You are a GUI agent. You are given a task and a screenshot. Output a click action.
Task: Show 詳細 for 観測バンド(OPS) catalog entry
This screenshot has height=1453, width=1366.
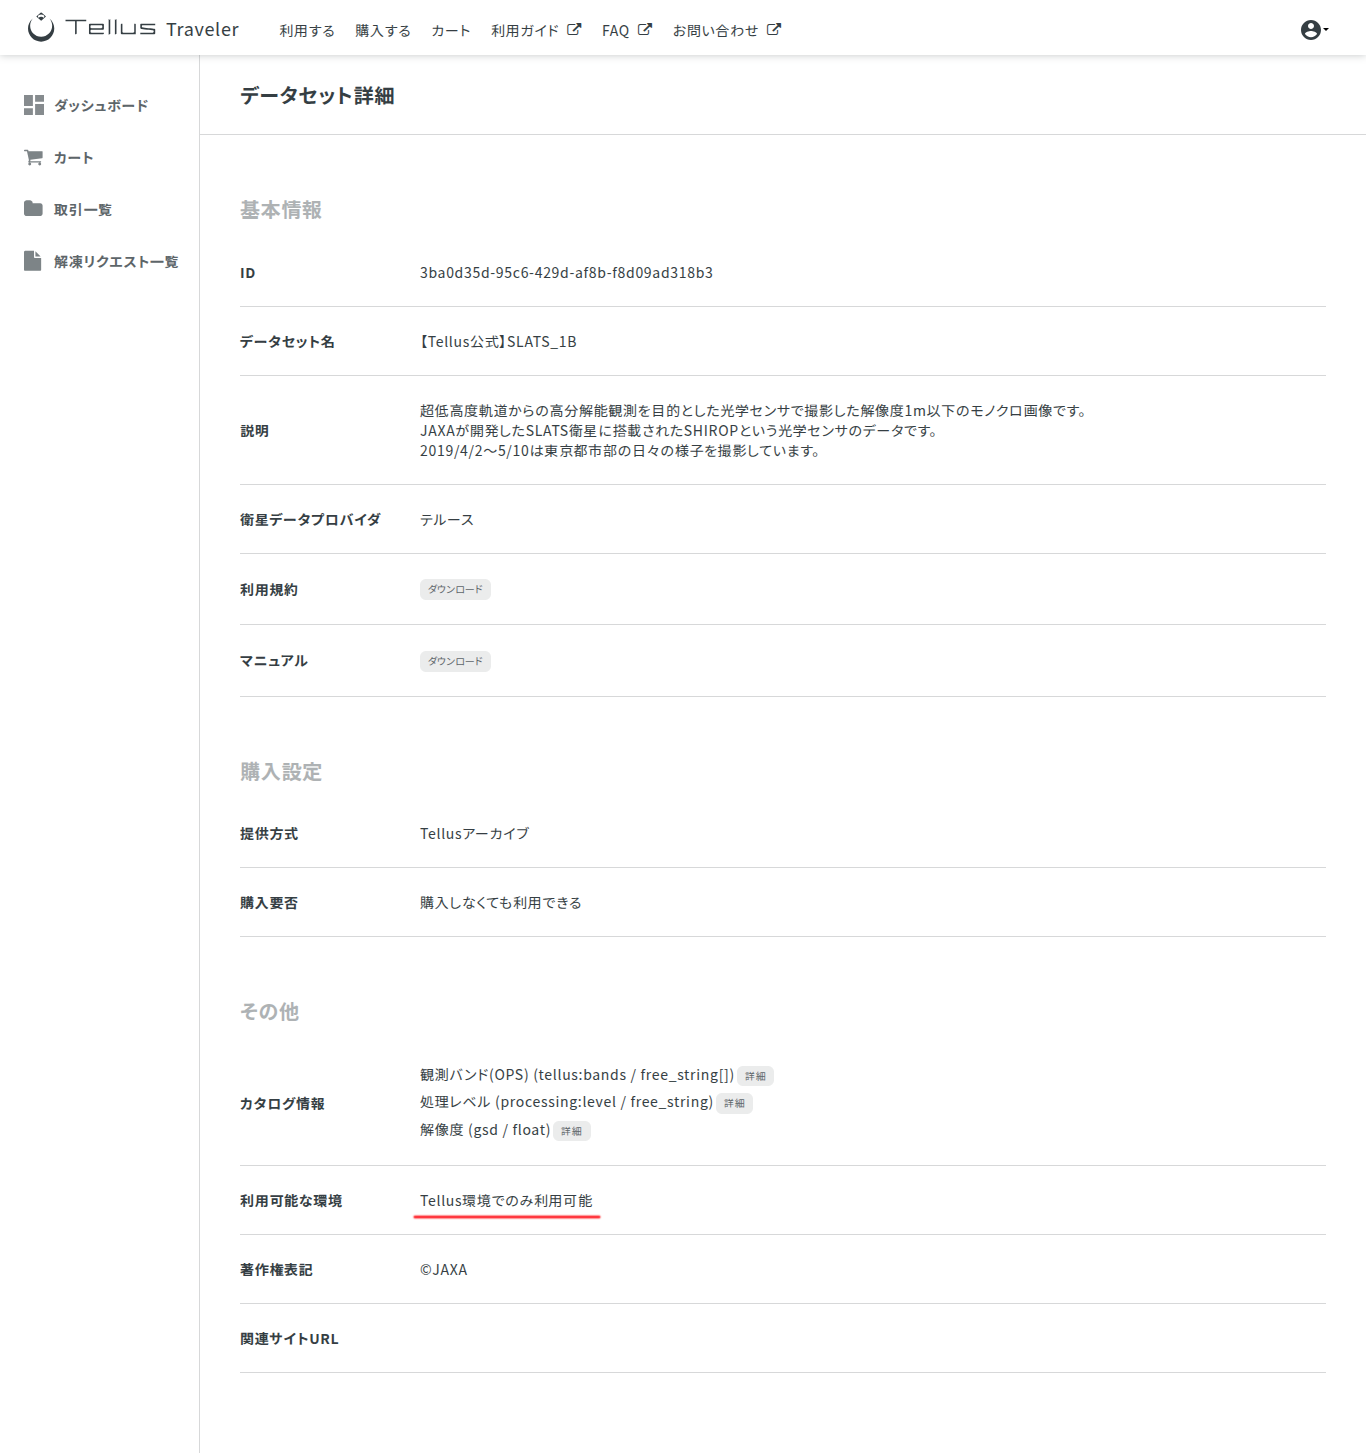click(755, 1076)
